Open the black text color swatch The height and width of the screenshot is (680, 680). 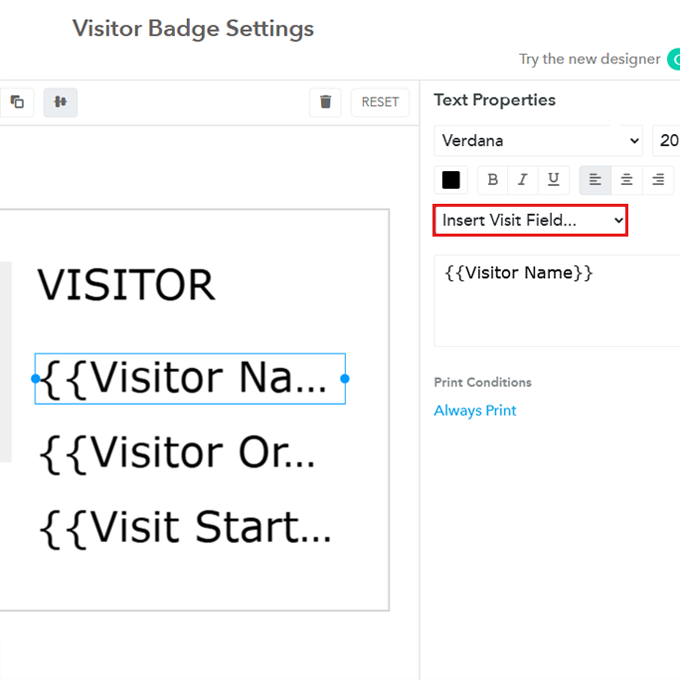[451, 180]
